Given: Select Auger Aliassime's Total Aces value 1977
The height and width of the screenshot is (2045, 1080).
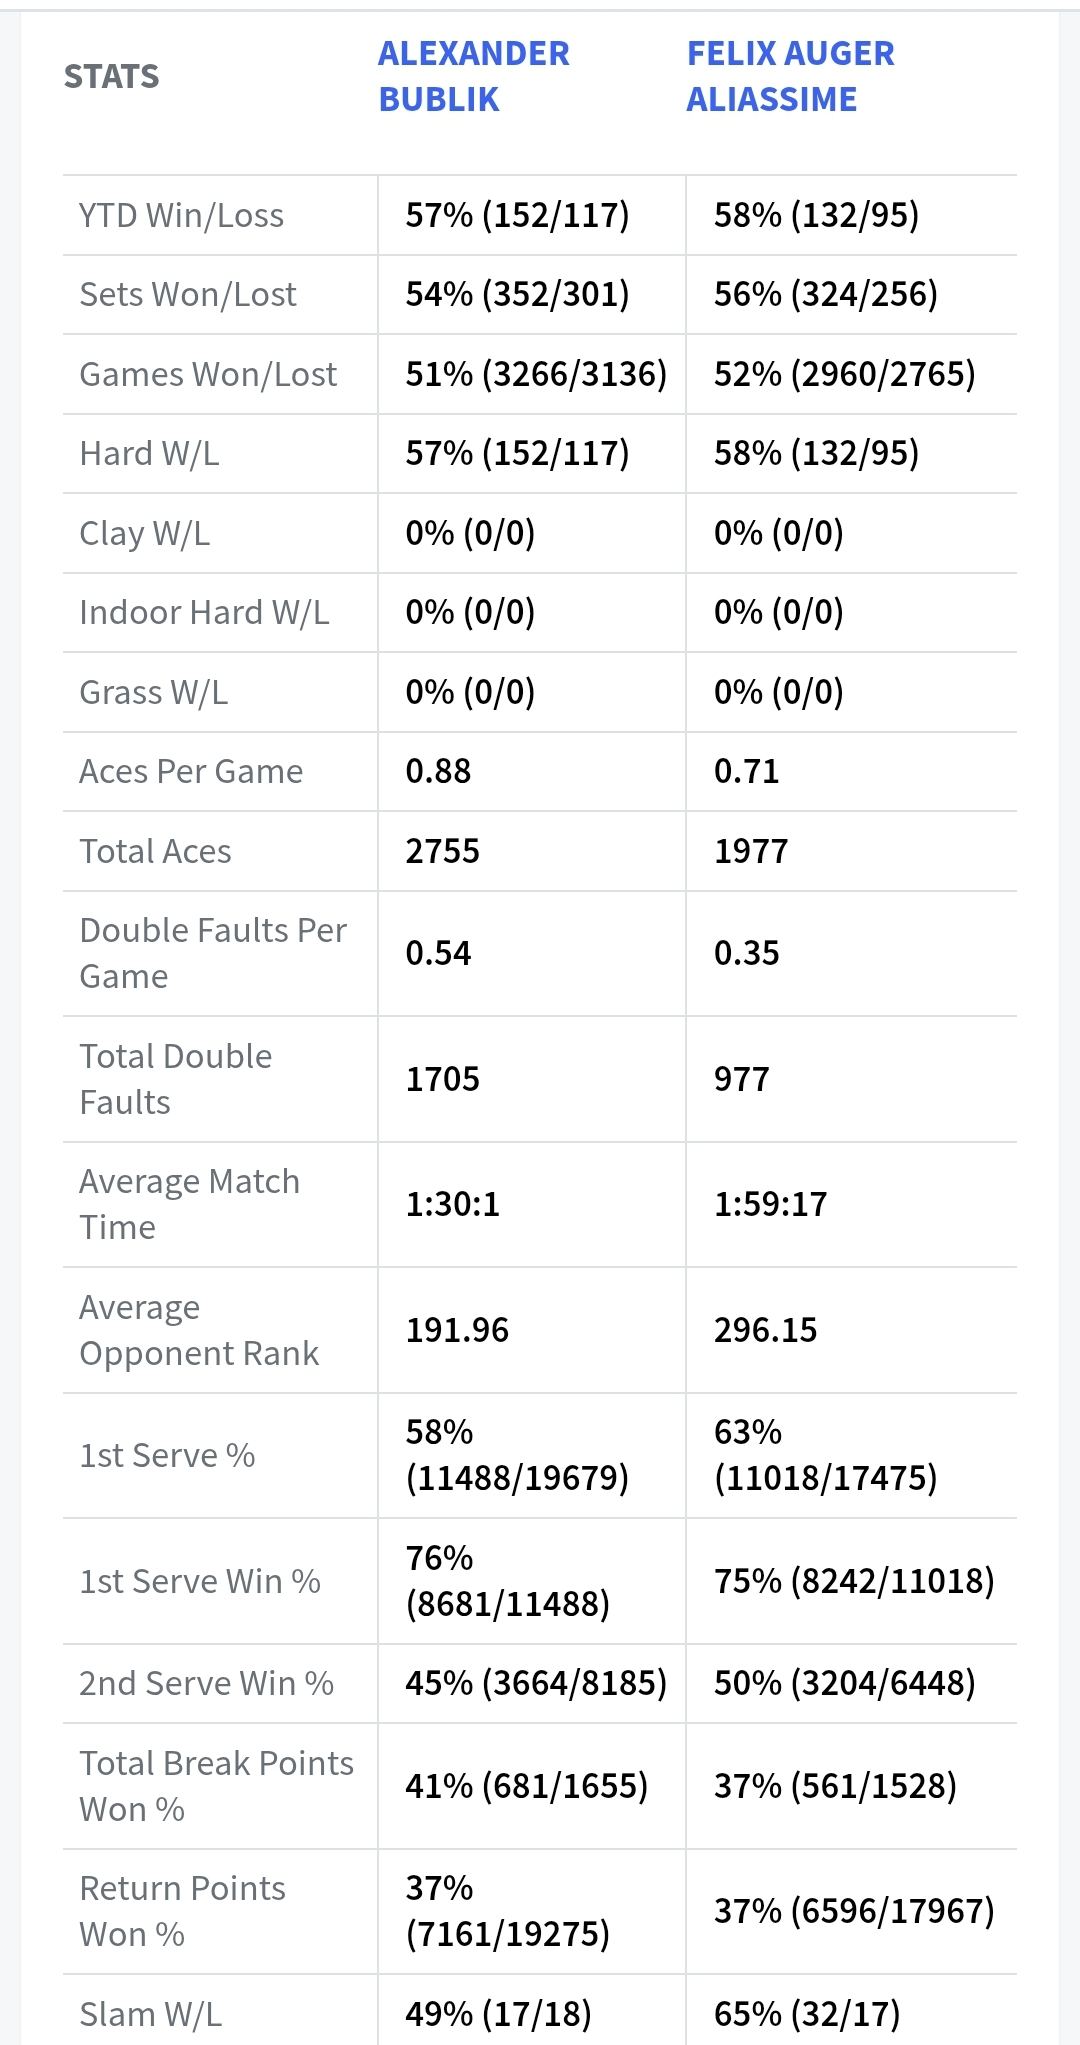Looking at the screenshot, I should pyautogui.click(x=750, y=851).
